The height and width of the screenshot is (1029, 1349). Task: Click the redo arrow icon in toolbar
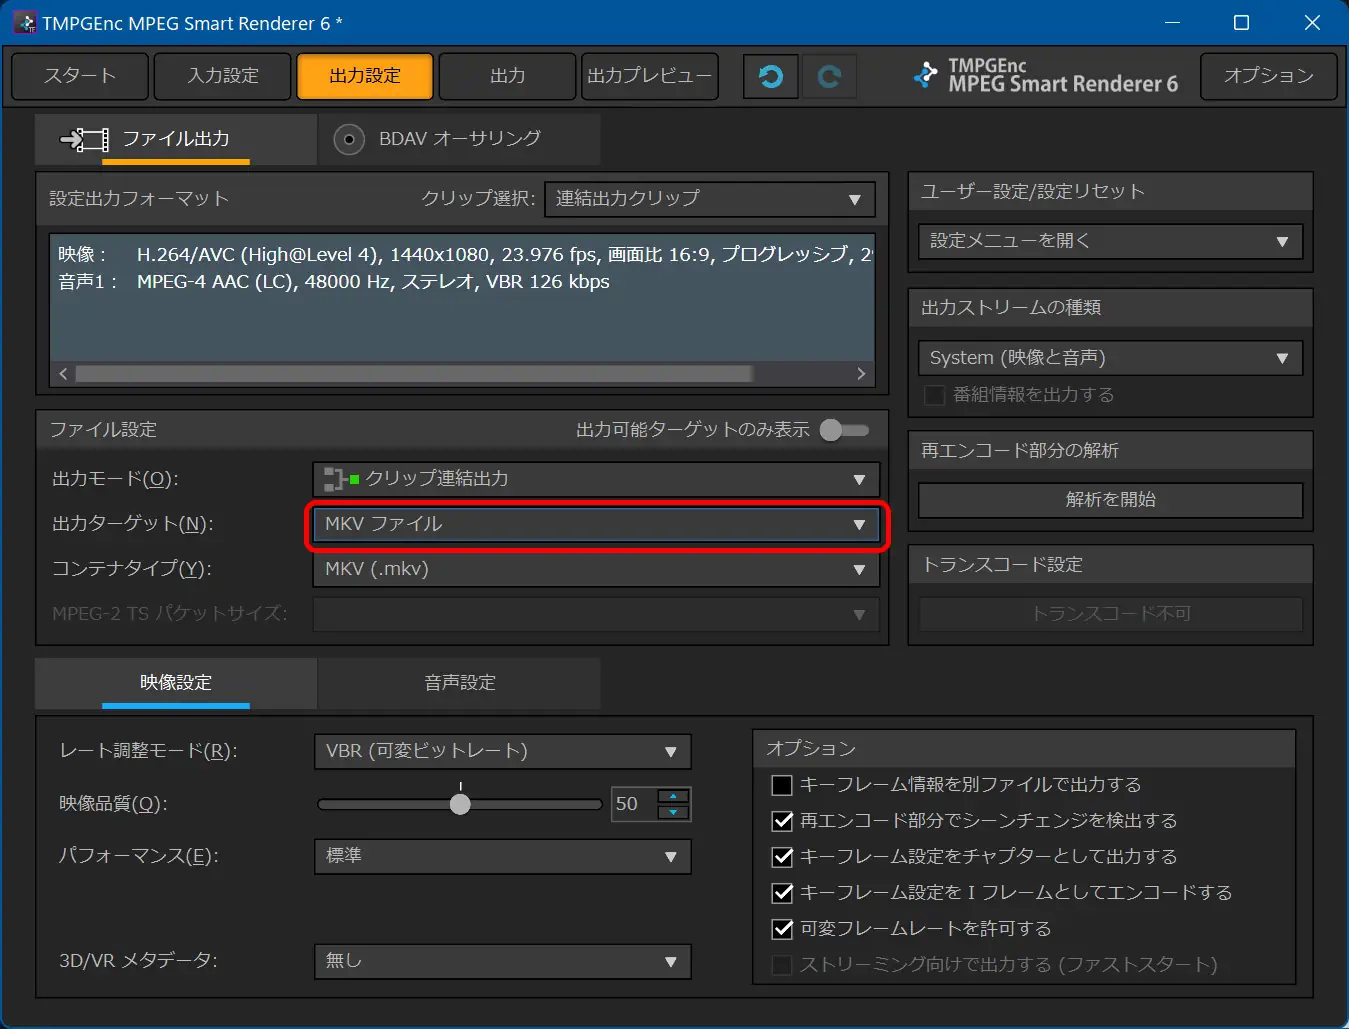829,76
